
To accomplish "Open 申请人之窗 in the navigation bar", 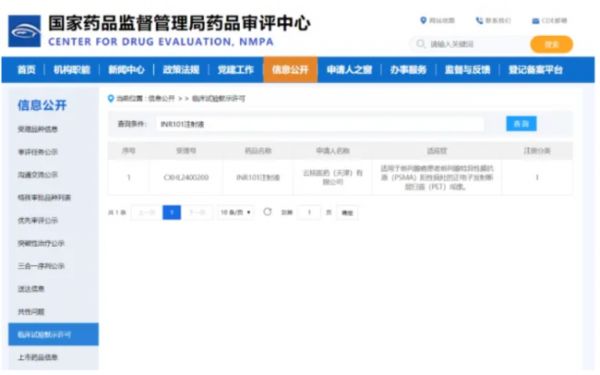I will pyautogui.click(x=349, y=70).
